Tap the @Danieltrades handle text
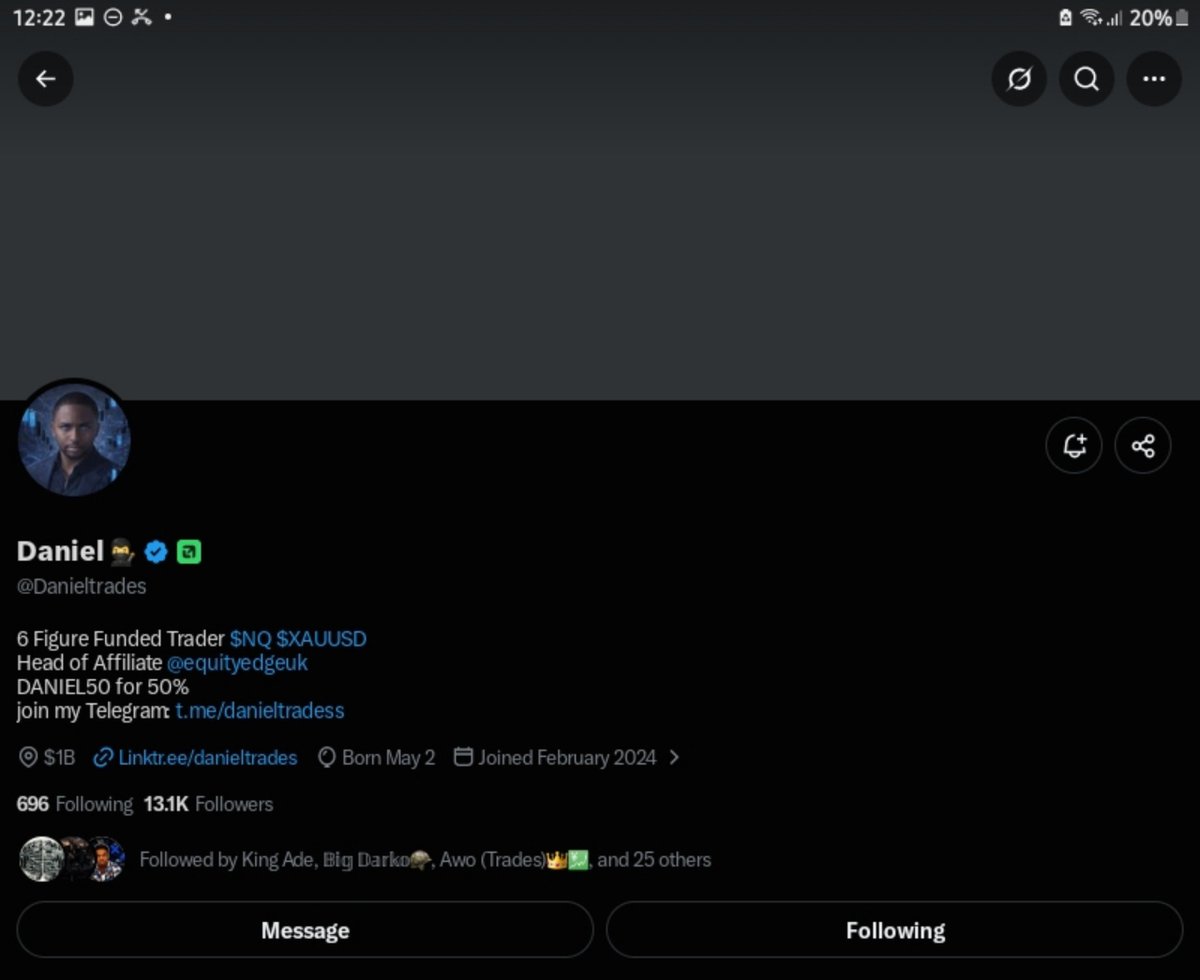1200x980 pixels. pyautogui.click(x=82, y=586)
